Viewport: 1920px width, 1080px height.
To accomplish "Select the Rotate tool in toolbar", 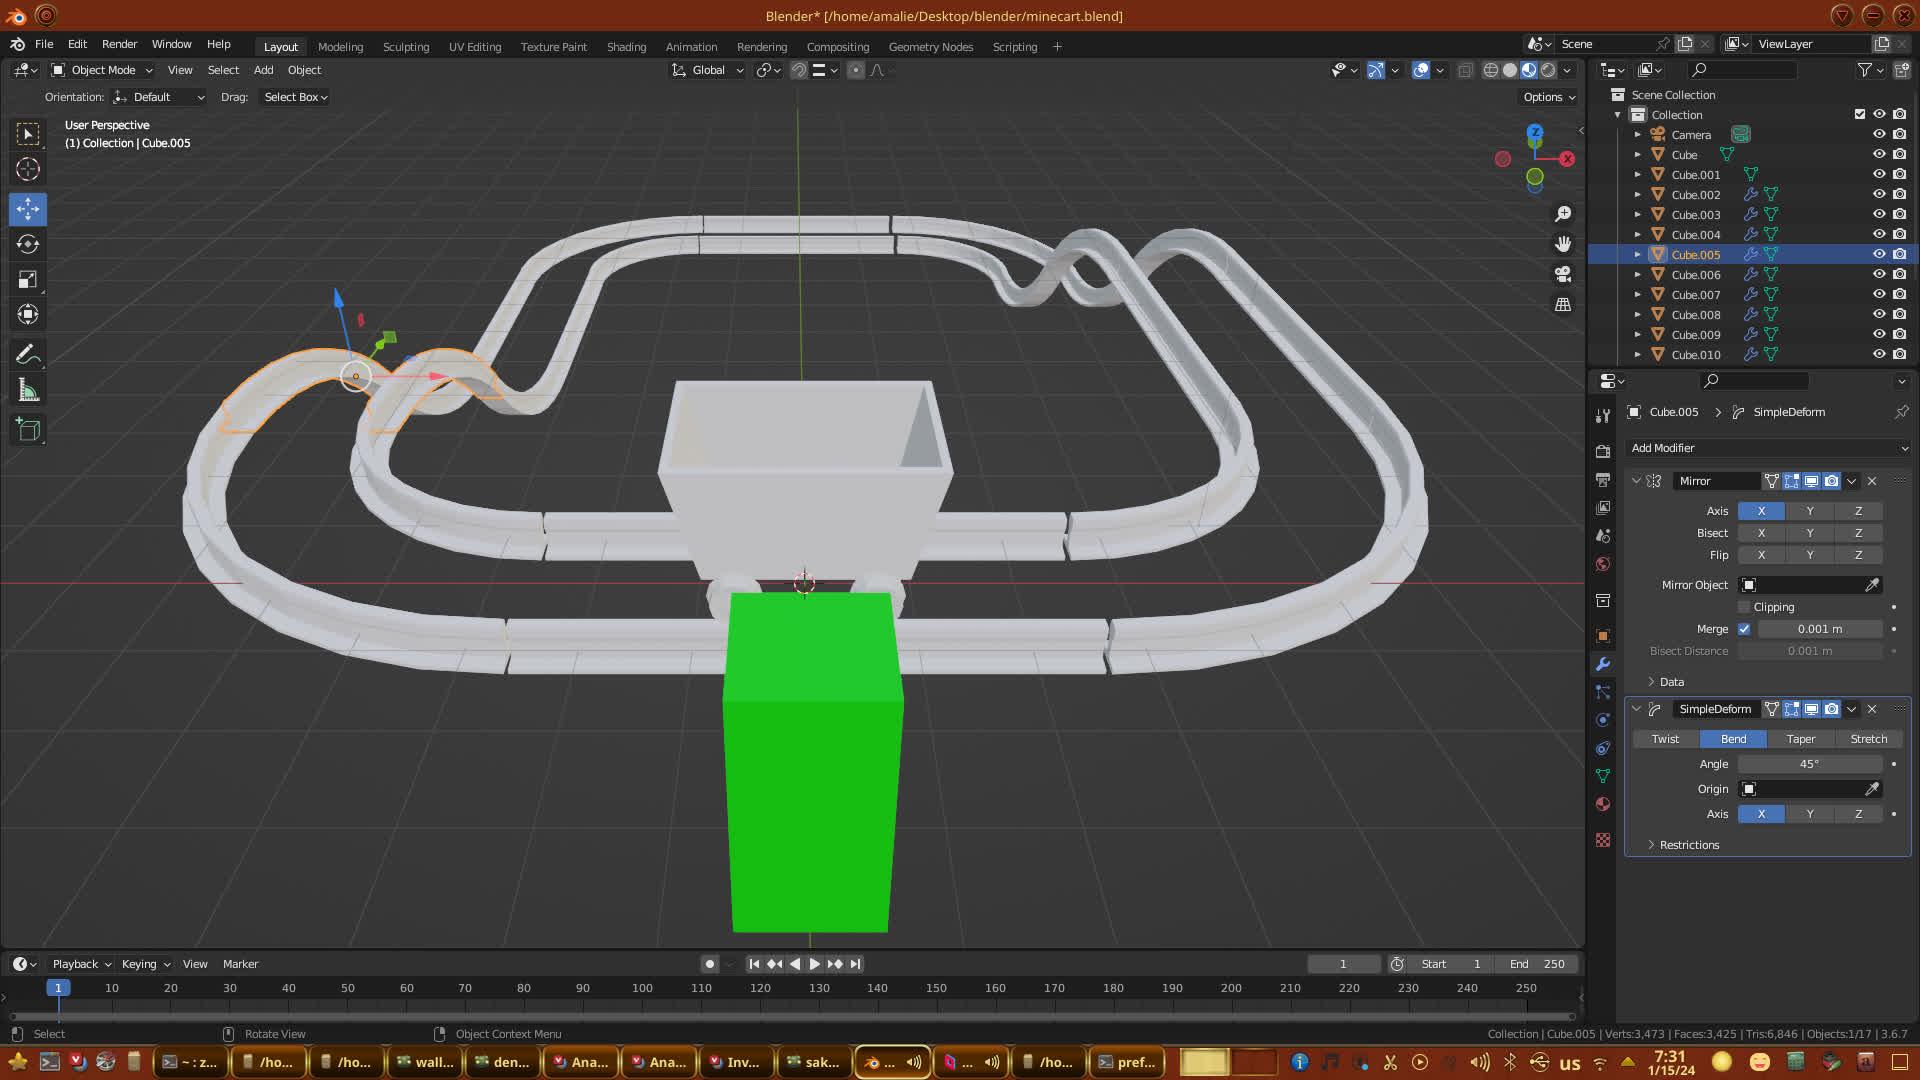I will point(28,244).
